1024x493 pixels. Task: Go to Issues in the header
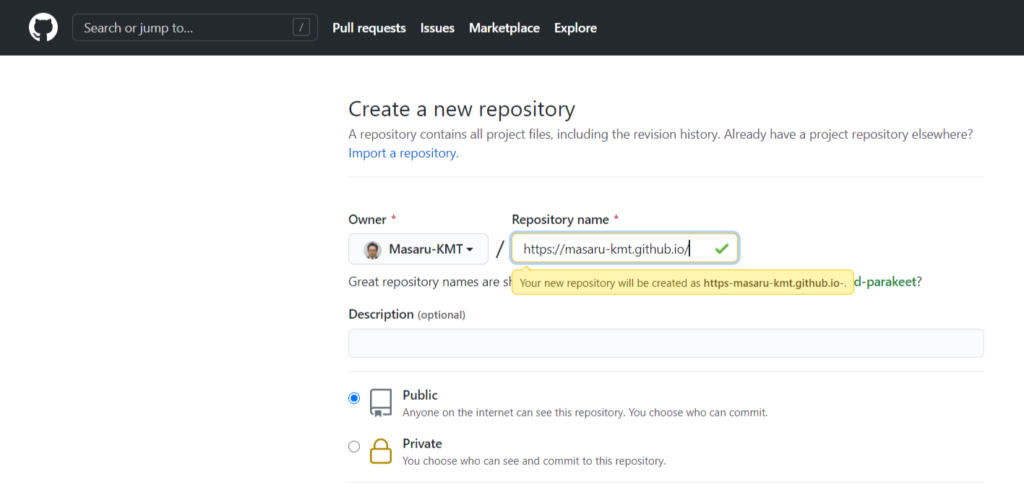[437, 28]
